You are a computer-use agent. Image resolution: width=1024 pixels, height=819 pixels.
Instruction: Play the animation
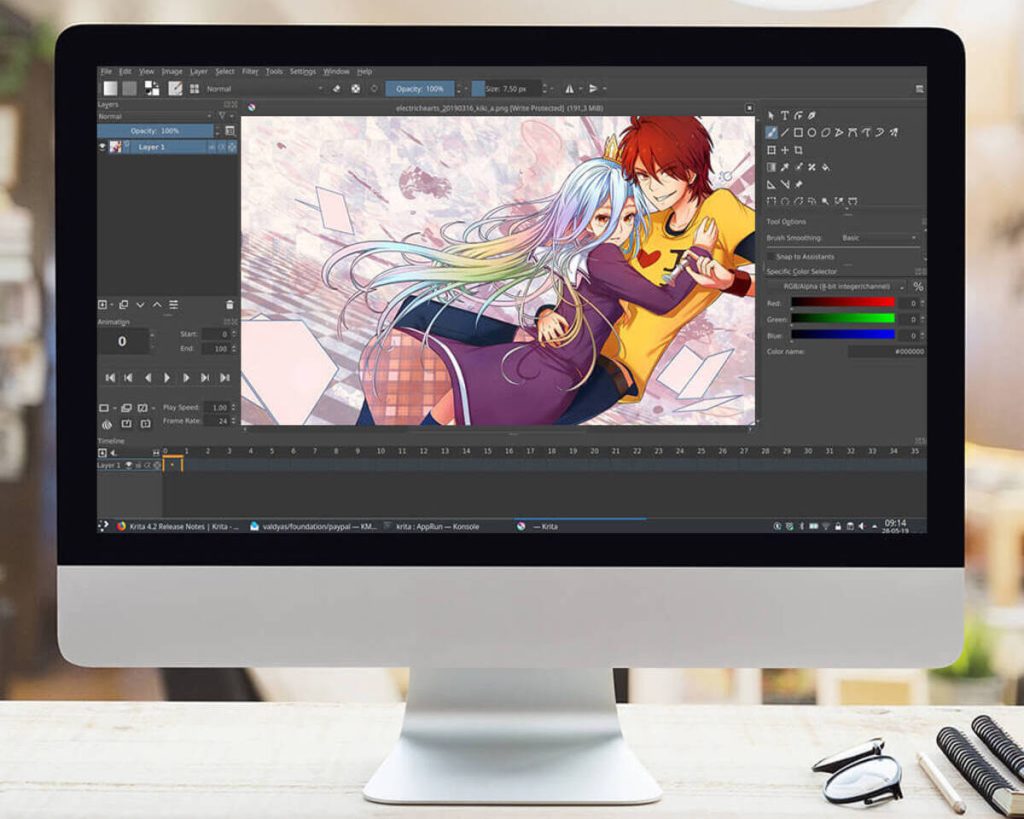click(167, 377)
